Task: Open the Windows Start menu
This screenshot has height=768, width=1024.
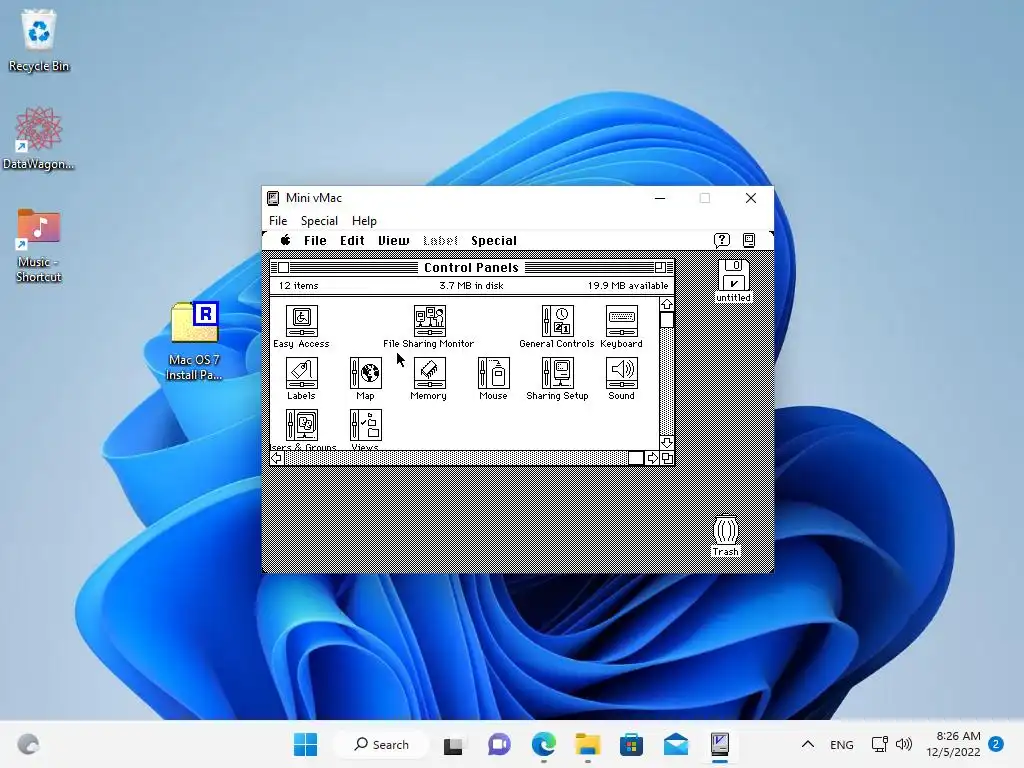Action: point(305,744)
